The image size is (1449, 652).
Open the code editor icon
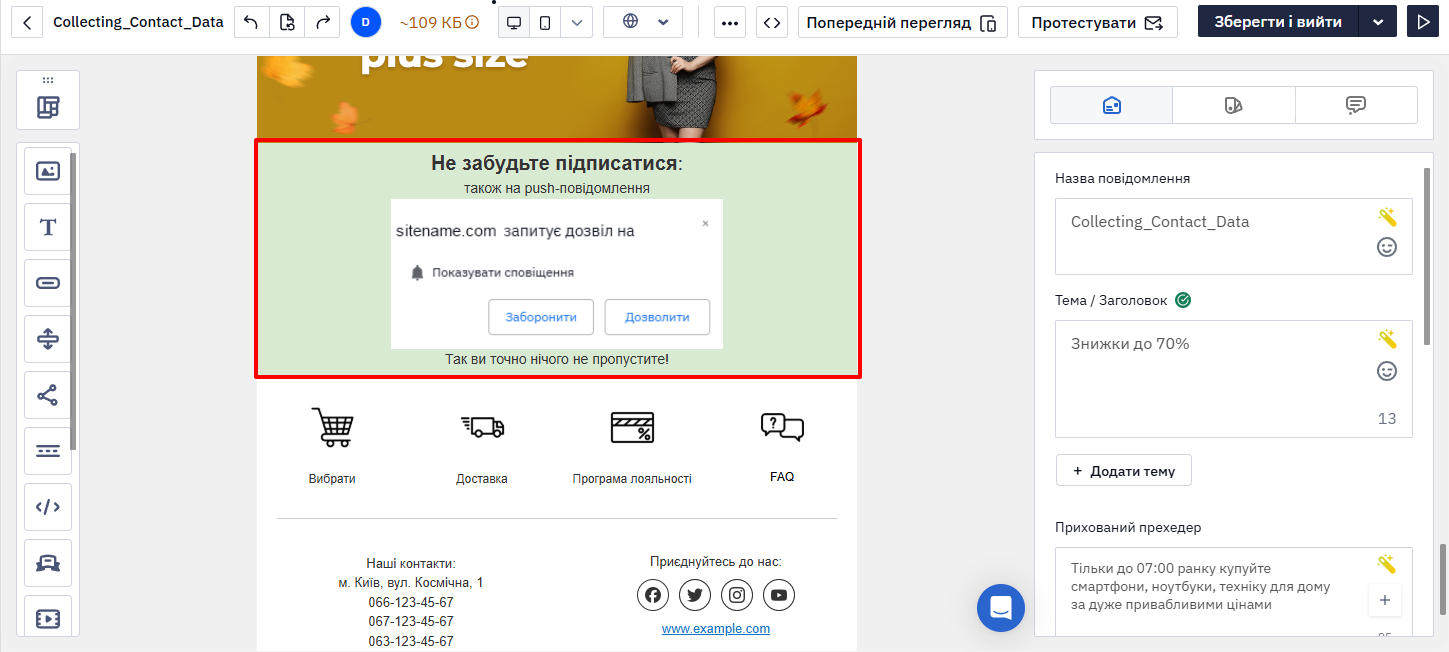click(771, 22)
